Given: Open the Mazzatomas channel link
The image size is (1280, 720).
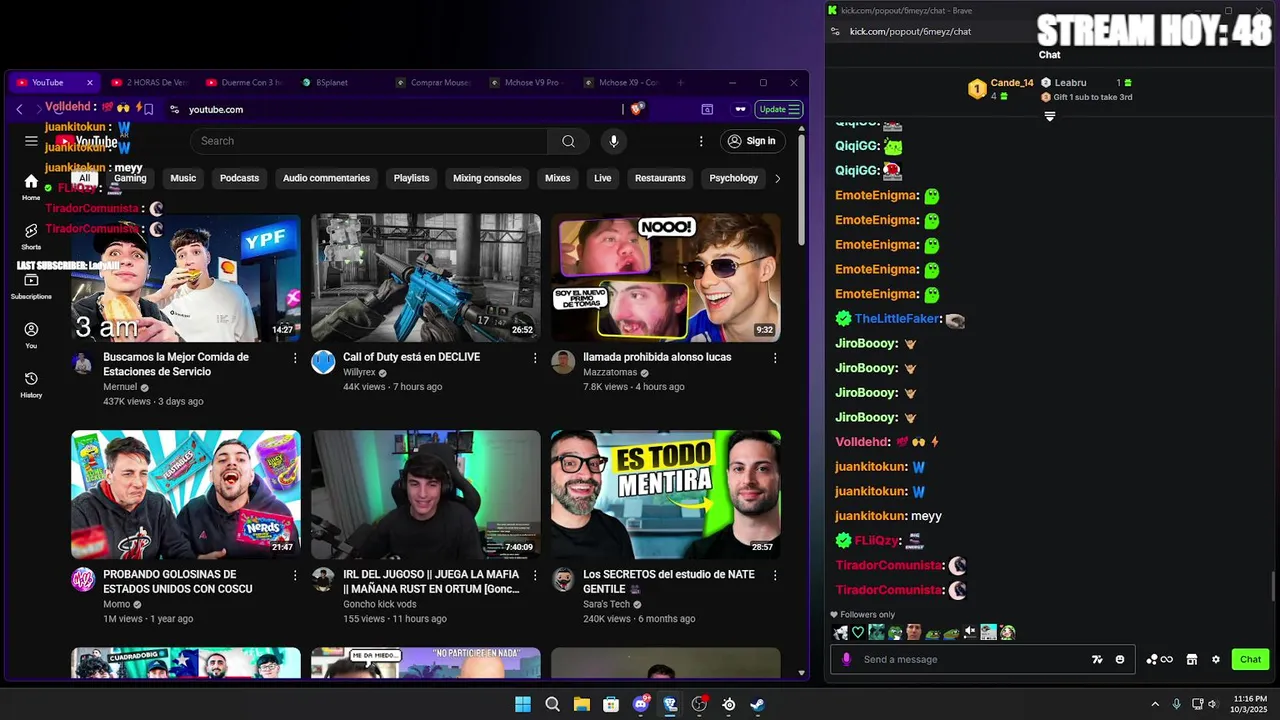Looking at the screenshot, I should (x=610, y=372).
